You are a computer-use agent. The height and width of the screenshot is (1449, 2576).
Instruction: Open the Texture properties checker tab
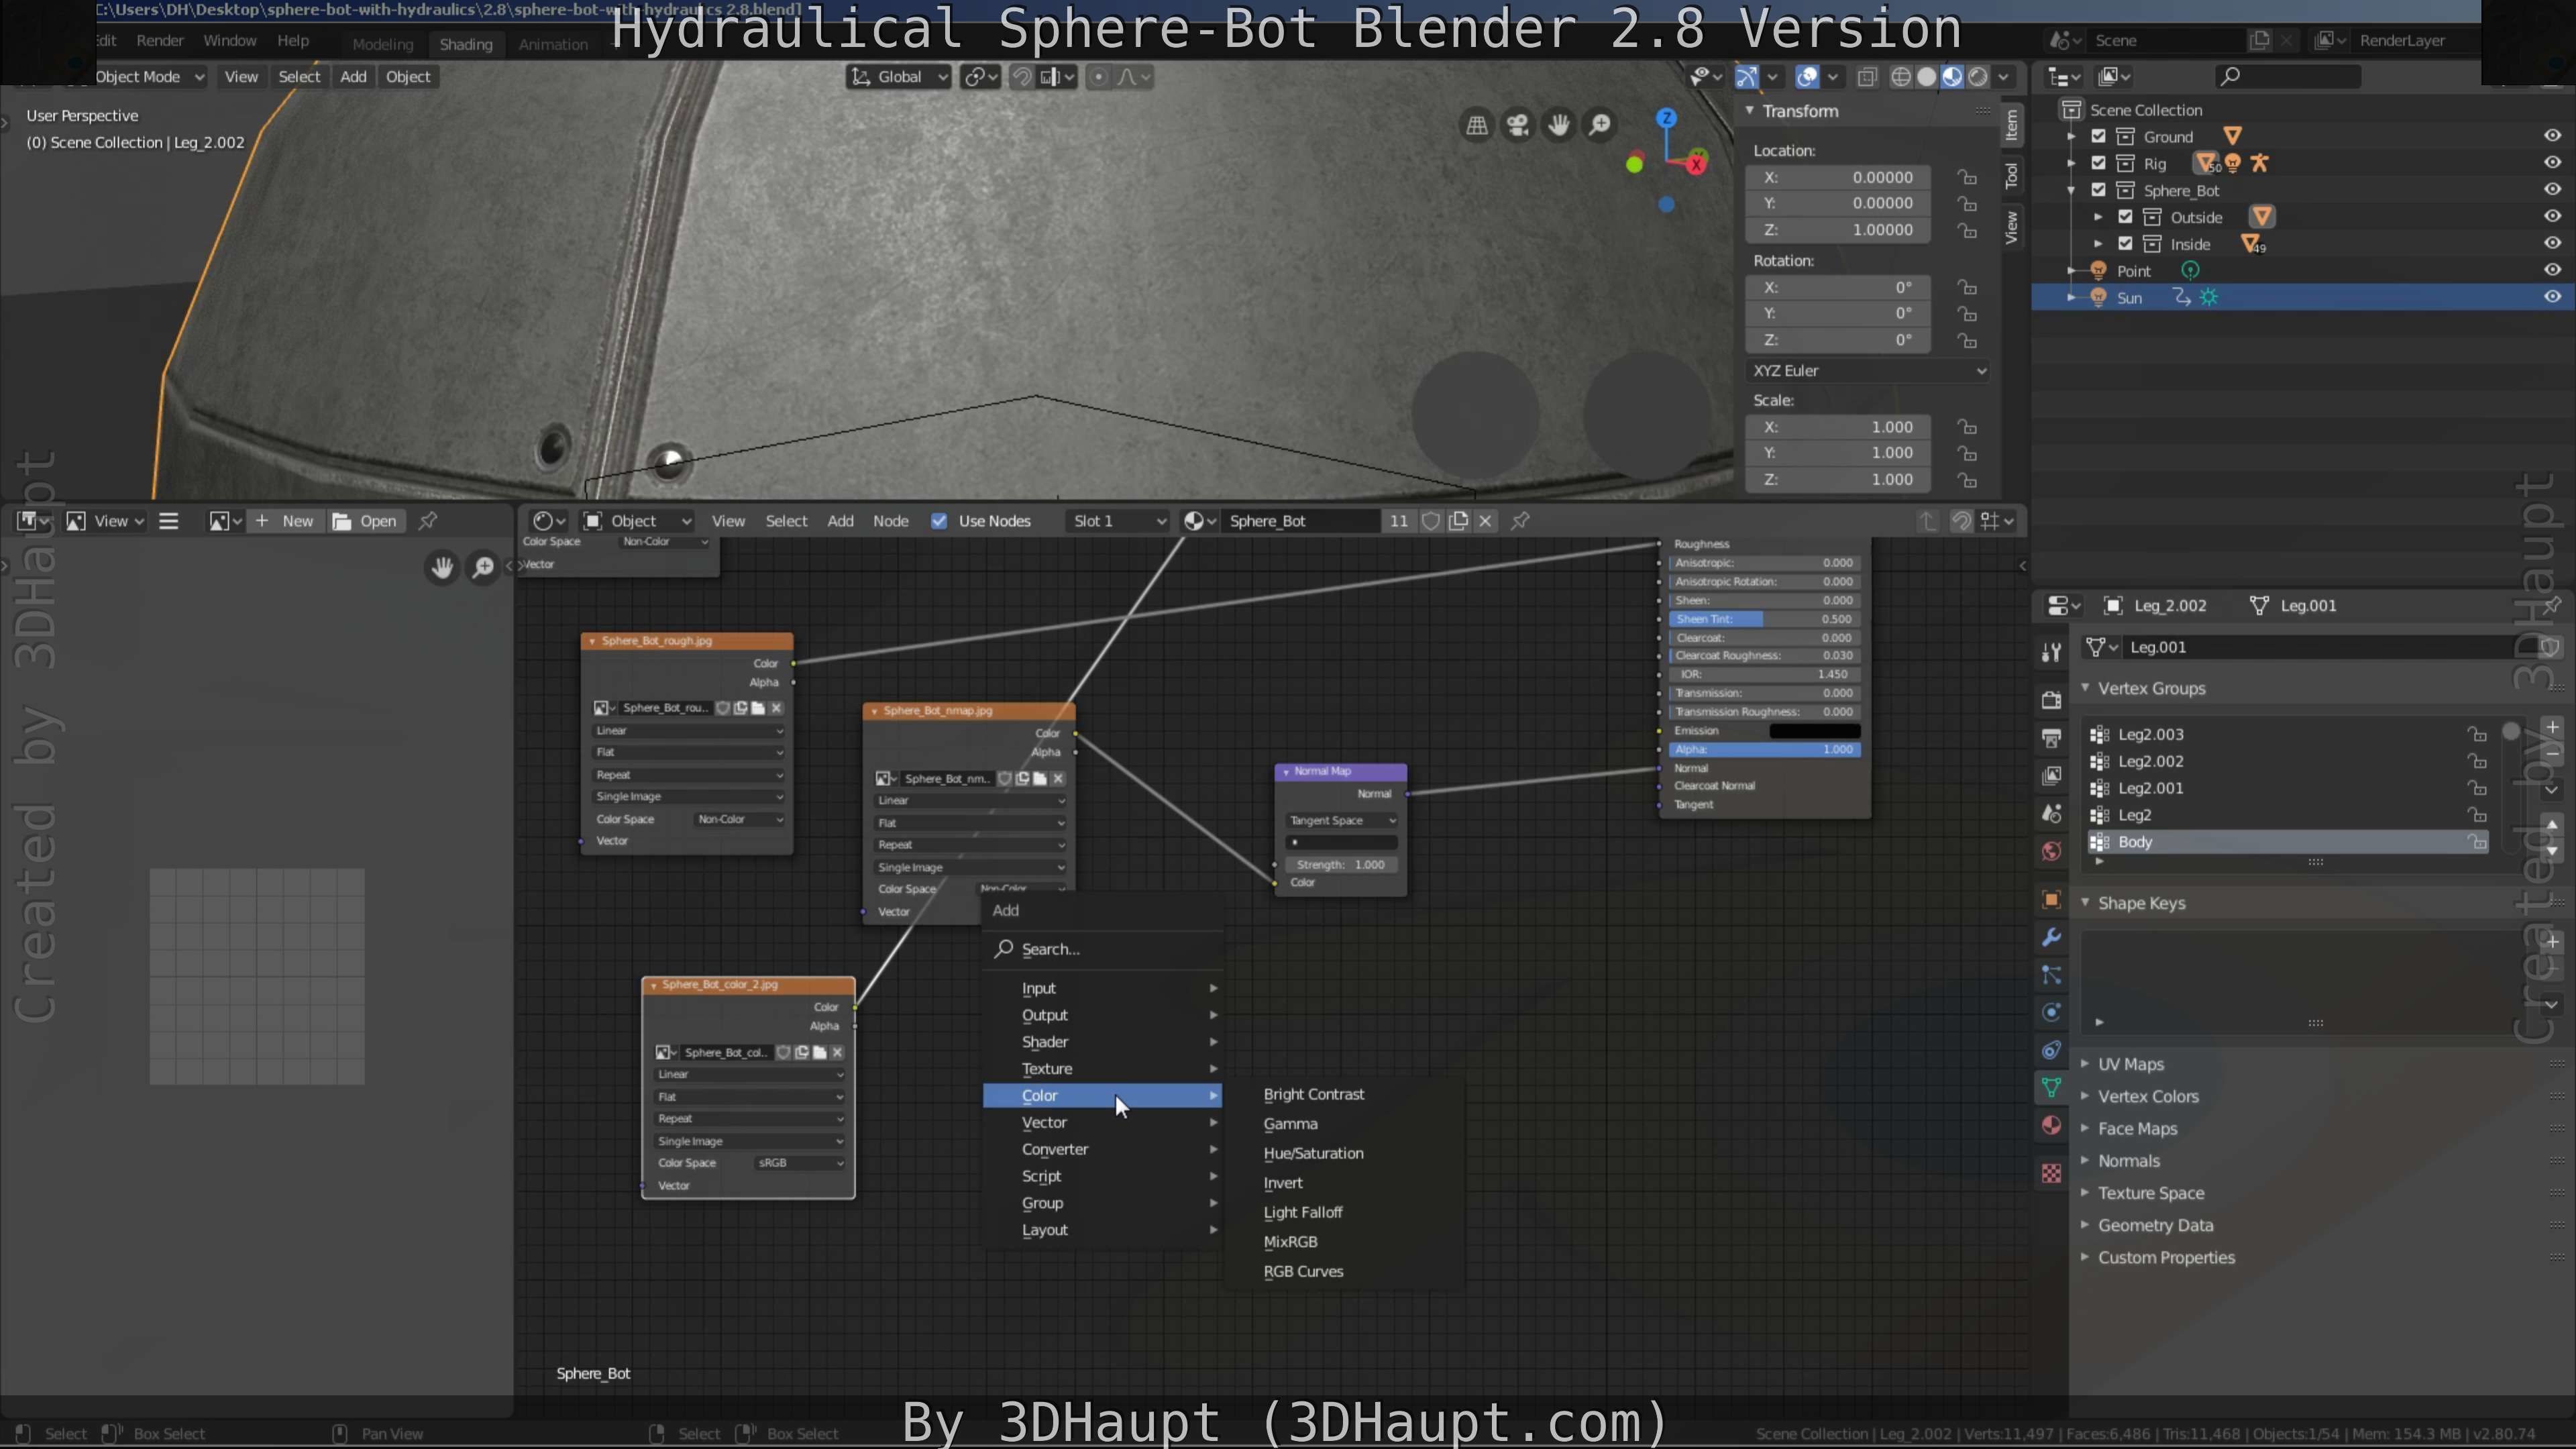(x=2051, y=1173)
